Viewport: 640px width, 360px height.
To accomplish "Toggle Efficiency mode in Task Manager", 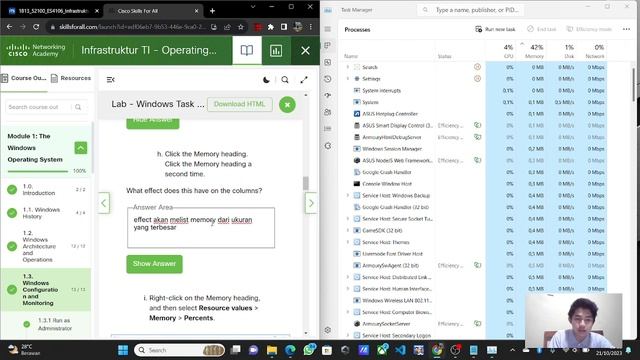I will (x=589, y=29).
